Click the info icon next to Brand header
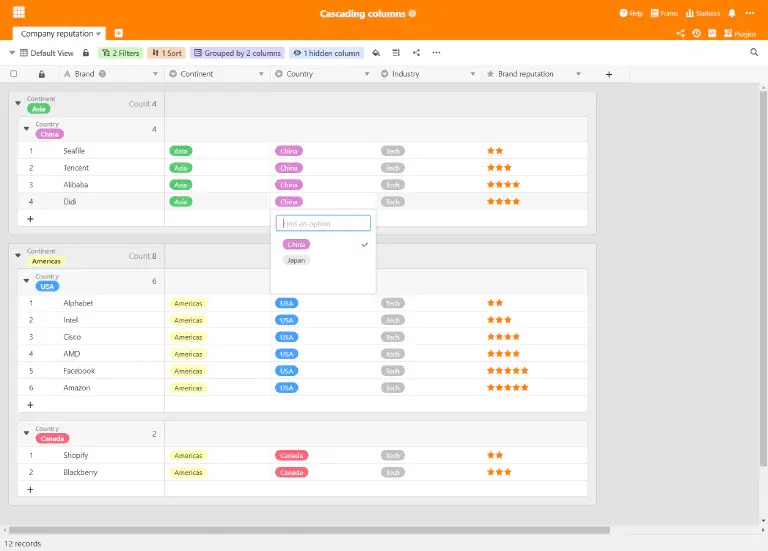Screen dimensions: 768x551 tap(102, 73)
